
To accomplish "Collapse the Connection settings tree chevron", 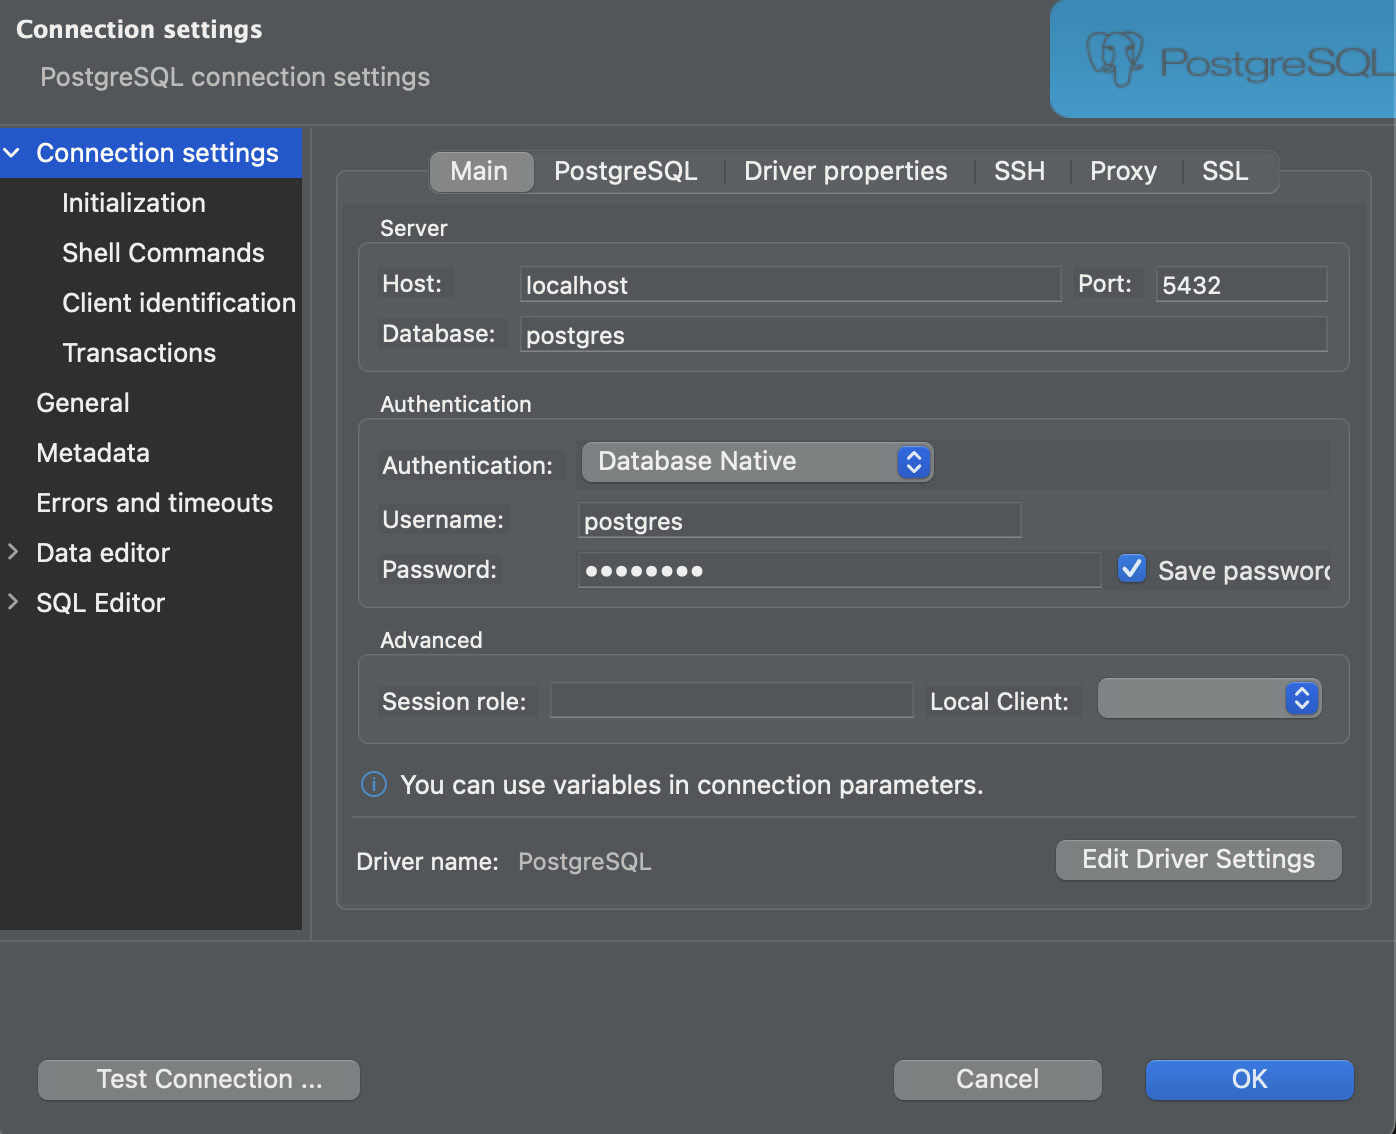I will [x=12, y=153].
